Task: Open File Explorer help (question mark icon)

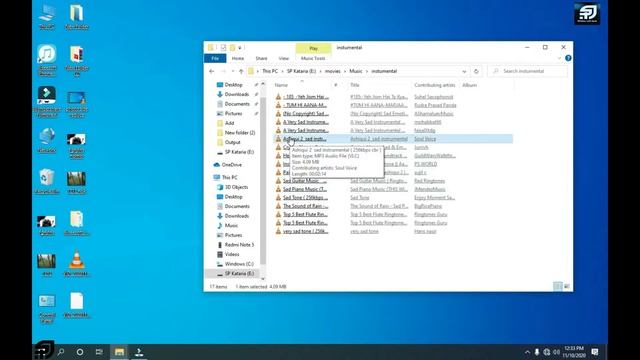Action: 568,58
